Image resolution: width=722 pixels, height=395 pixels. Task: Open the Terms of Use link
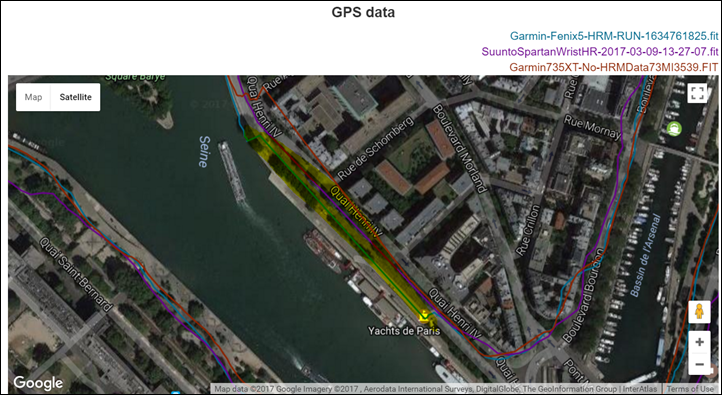tap(690, 389)
